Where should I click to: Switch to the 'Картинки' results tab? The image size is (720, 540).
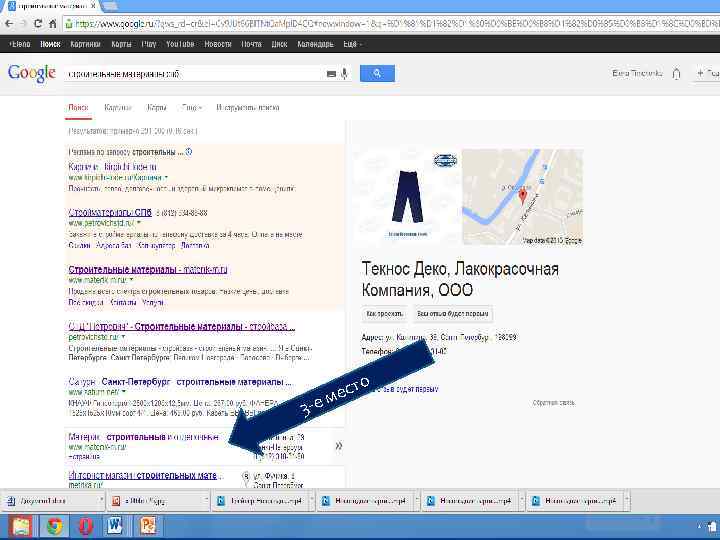(x=118, y=108)
